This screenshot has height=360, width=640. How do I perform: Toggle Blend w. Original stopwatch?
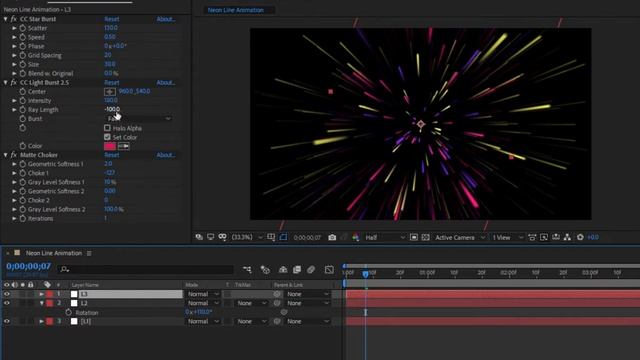pos(23,73)
